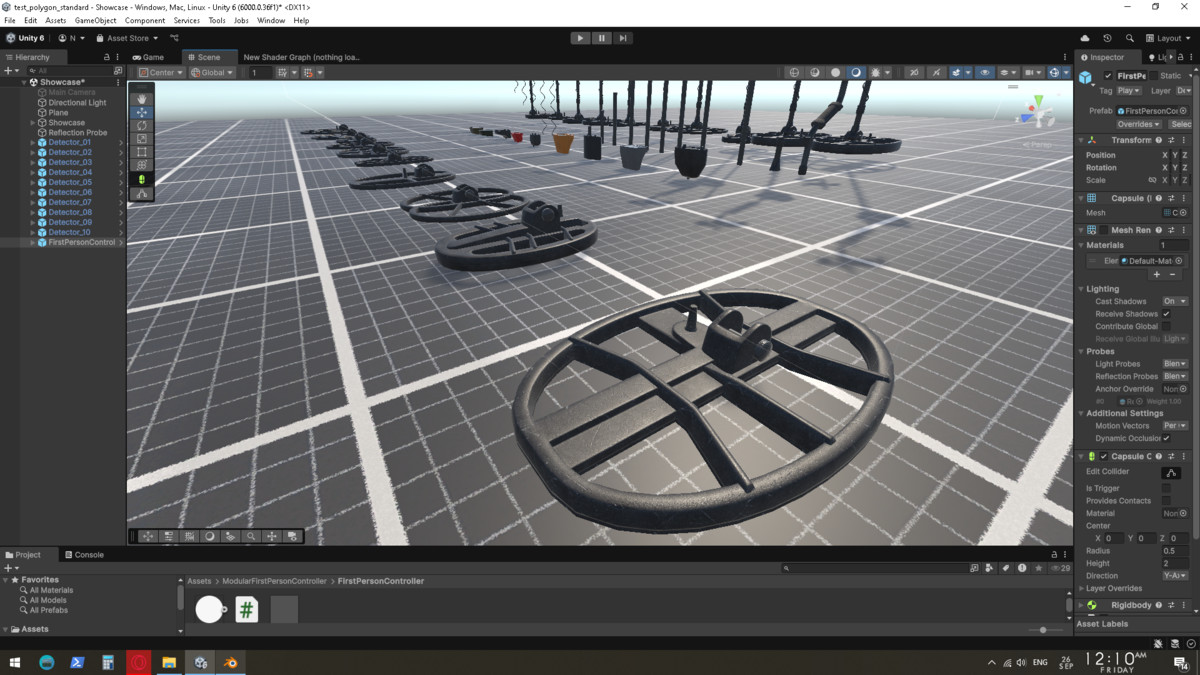Select the Rotate tool in scene toolbar
The image size is (1200, 675).
[x=142, y=126]
